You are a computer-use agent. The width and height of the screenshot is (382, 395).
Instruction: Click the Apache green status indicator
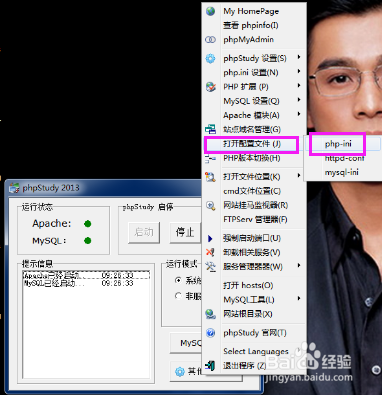(x=88, y=224)
